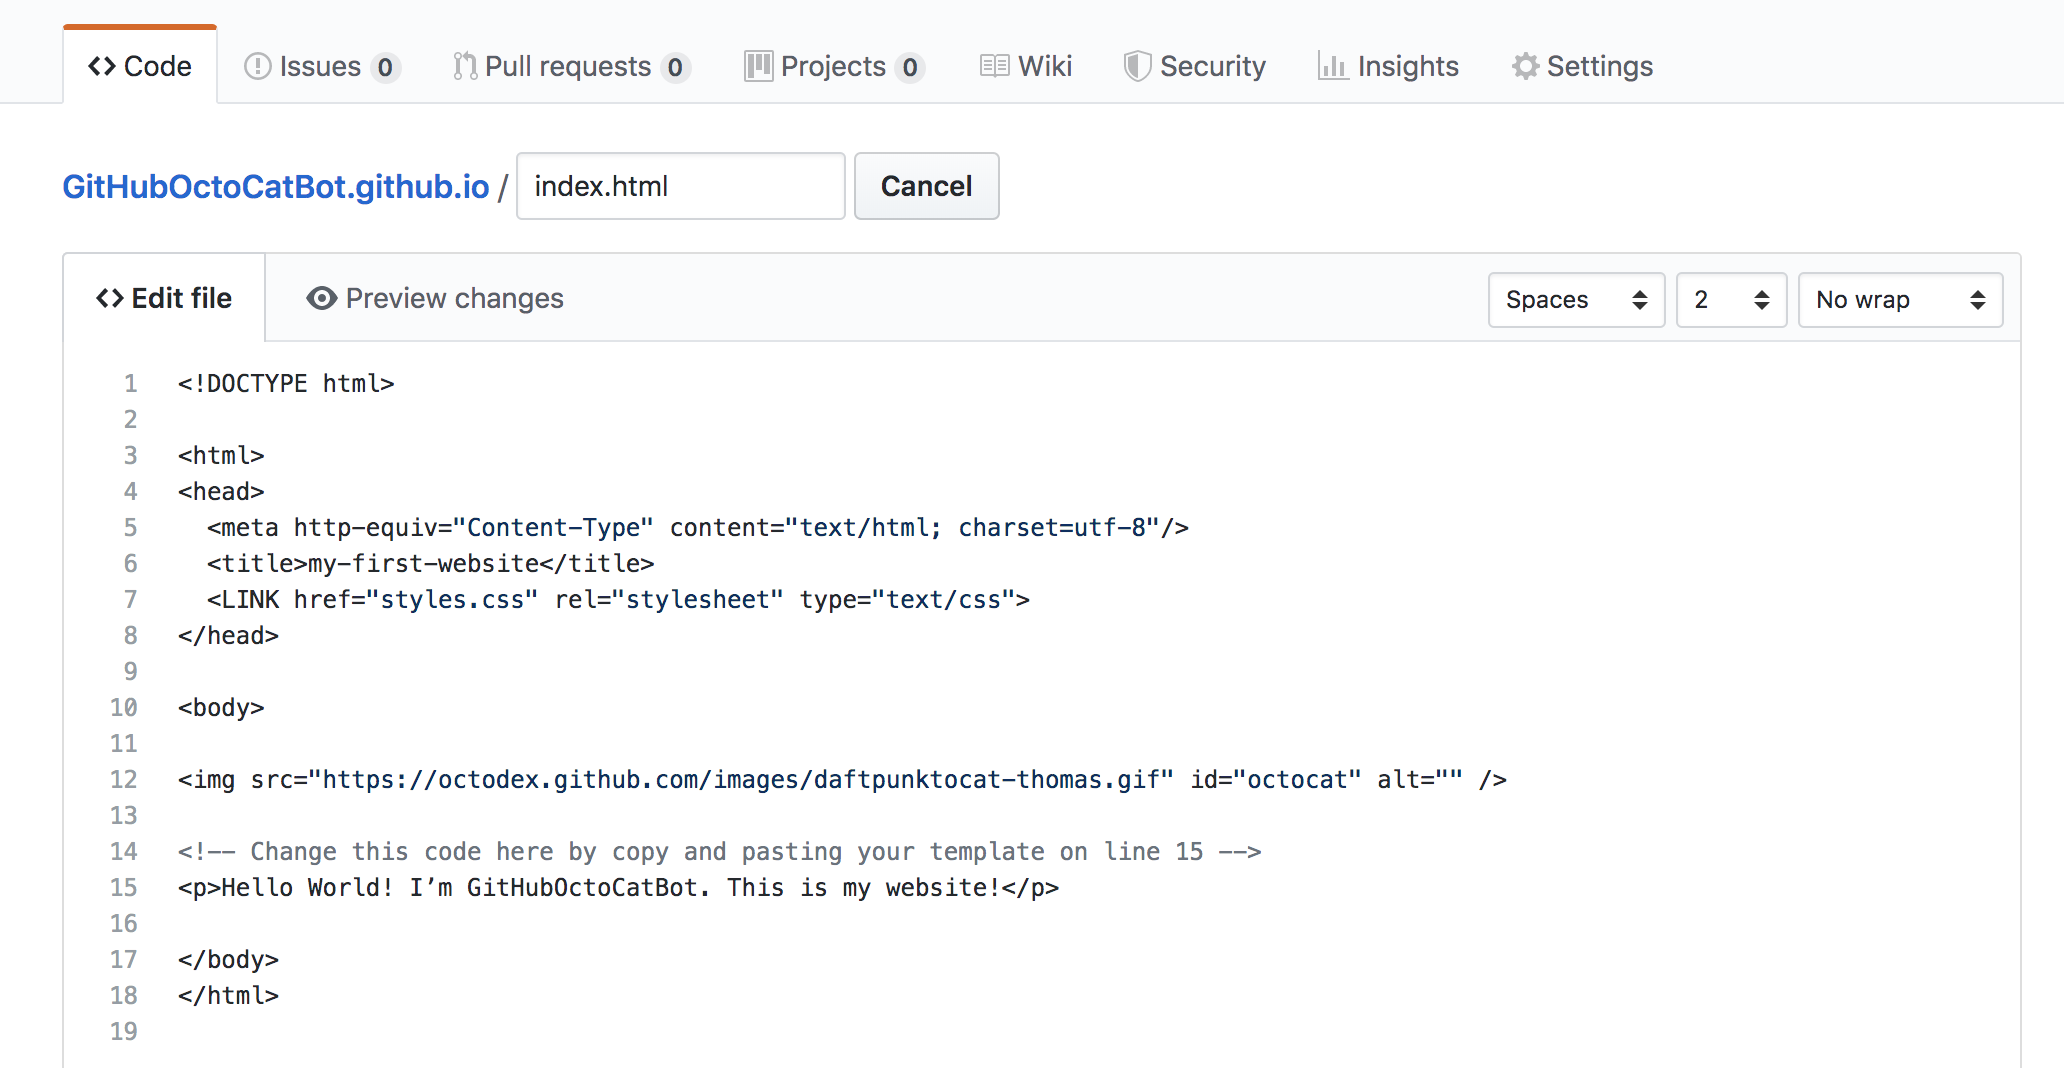Click the Pull requests count badge
The image size is (2064, 1068).
click(x=675, y=67)
